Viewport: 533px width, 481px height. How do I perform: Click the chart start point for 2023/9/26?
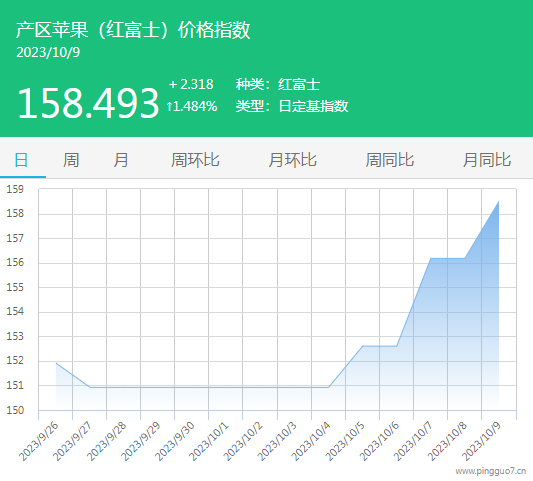tap(56, 363)
